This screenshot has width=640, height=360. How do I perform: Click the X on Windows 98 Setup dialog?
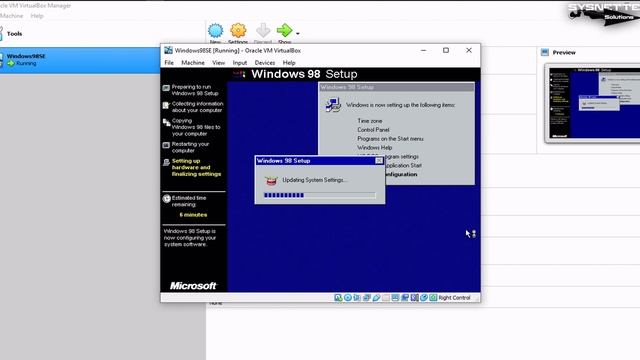(x=379, y=161)
